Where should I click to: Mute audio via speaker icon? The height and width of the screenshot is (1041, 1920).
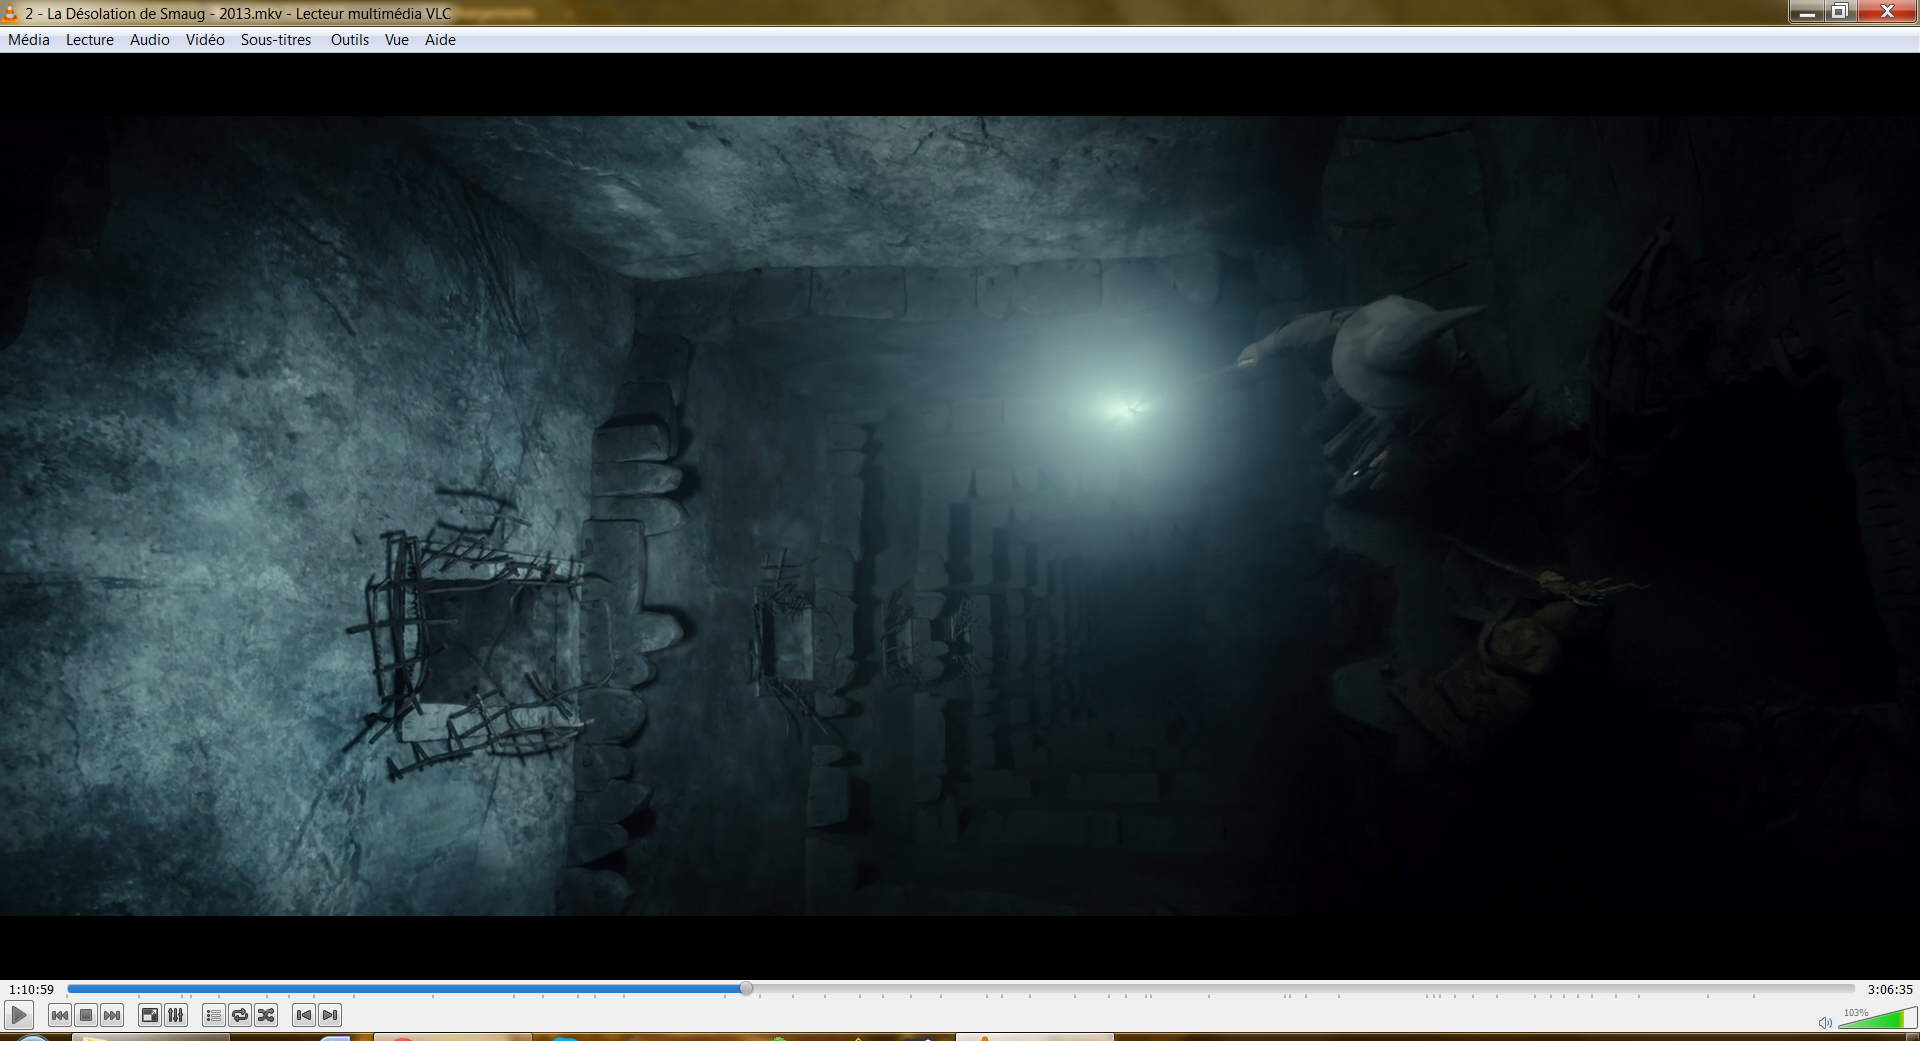coord(1825,1022)
